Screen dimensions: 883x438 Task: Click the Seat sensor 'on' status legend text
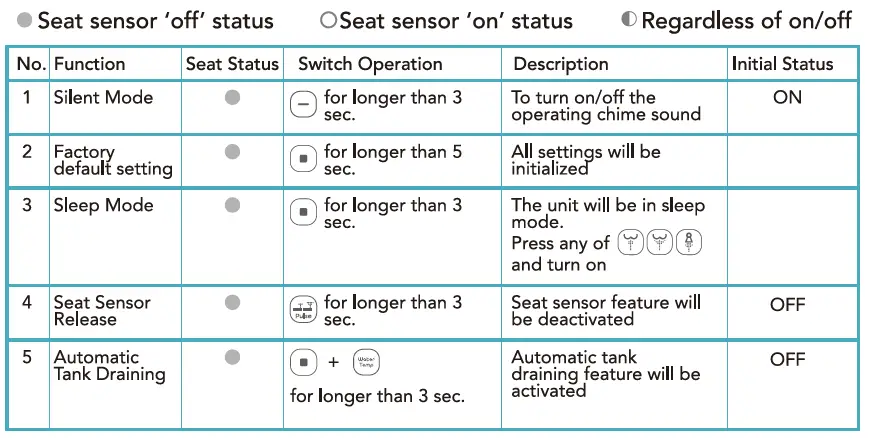[455, 20]
